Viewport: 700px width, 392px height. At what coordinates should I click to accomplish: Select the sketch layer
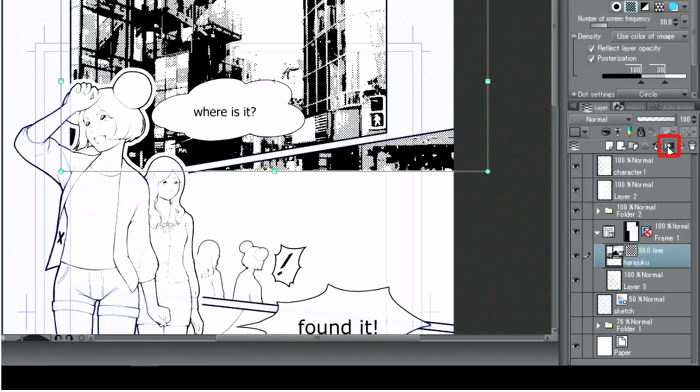[643, 304]
